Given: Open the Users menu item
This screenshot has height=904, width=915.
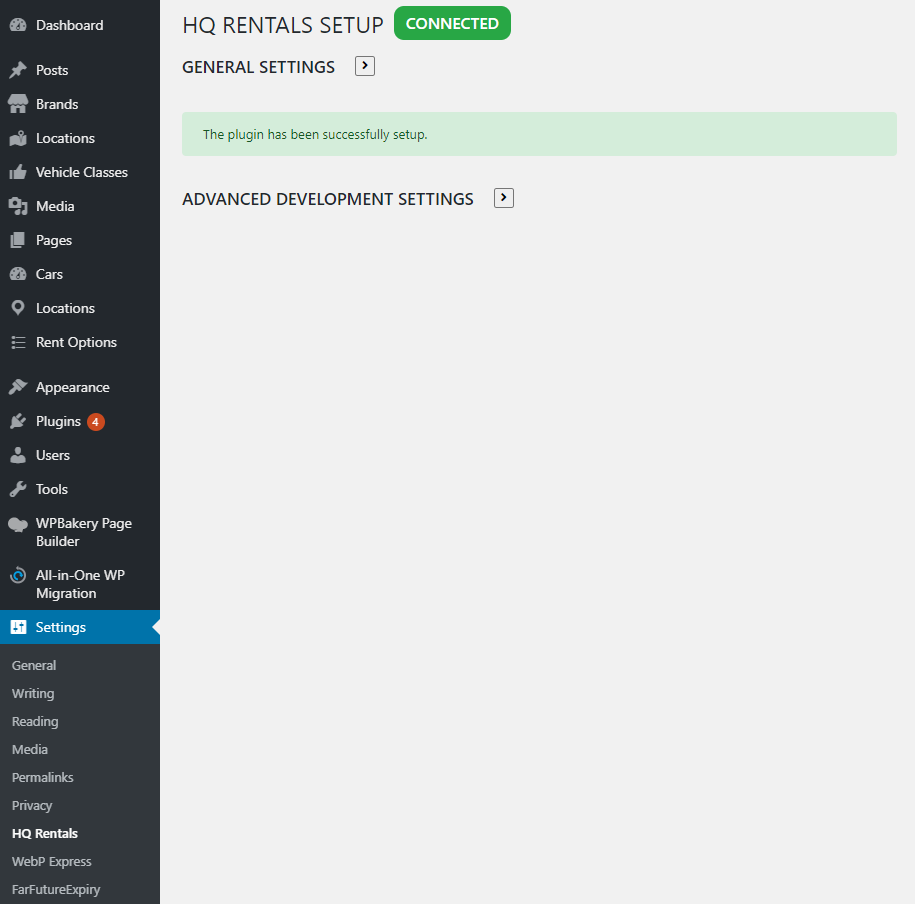Looking at the screenshot, I should point(80,455).
